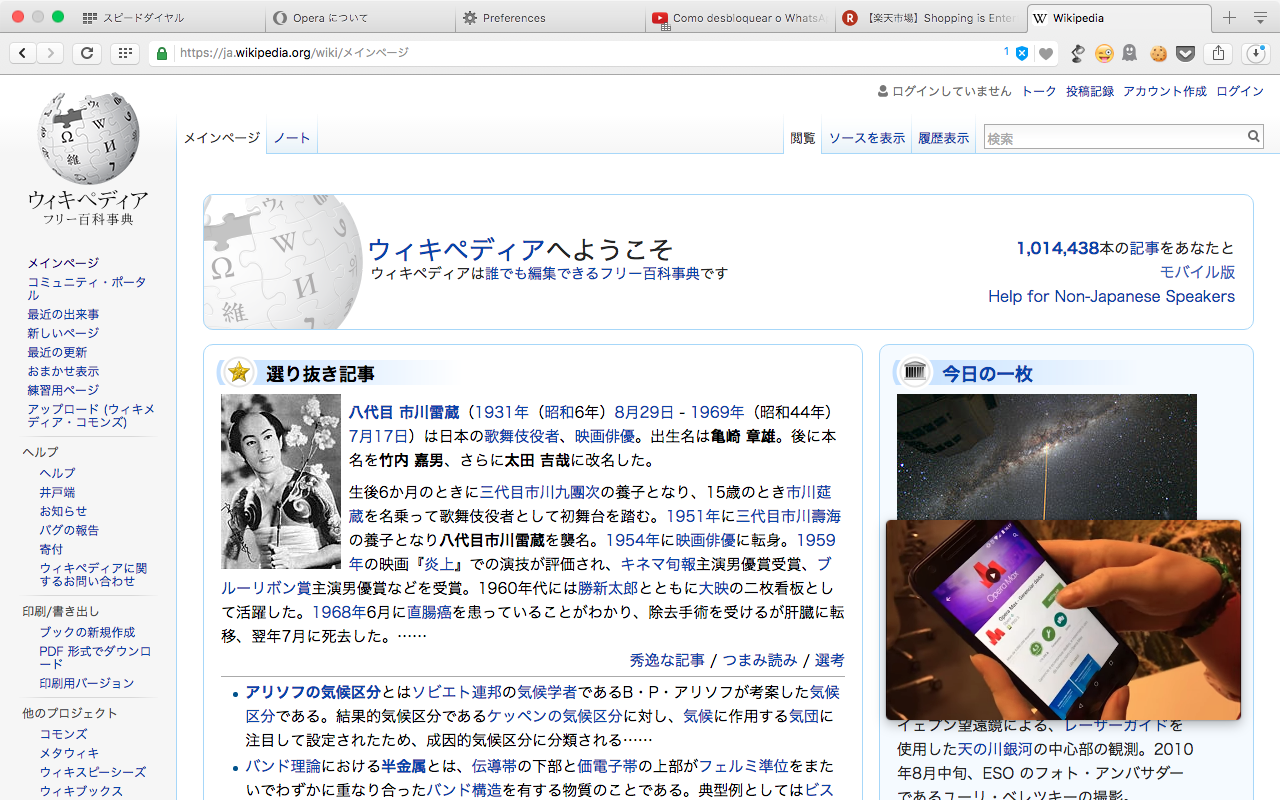Open the ソースを表示 tab

pyautogui.click(x=867, y=138)
